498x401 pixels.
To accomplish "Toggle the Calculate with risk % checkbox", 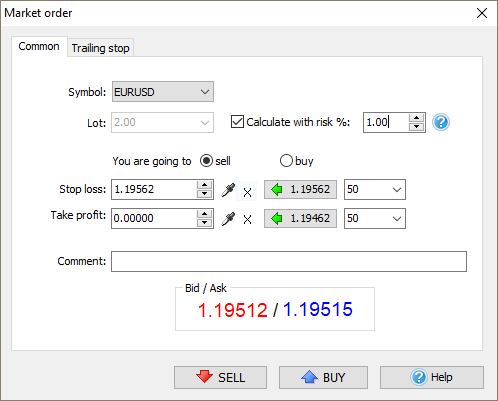I will [237, 122].
